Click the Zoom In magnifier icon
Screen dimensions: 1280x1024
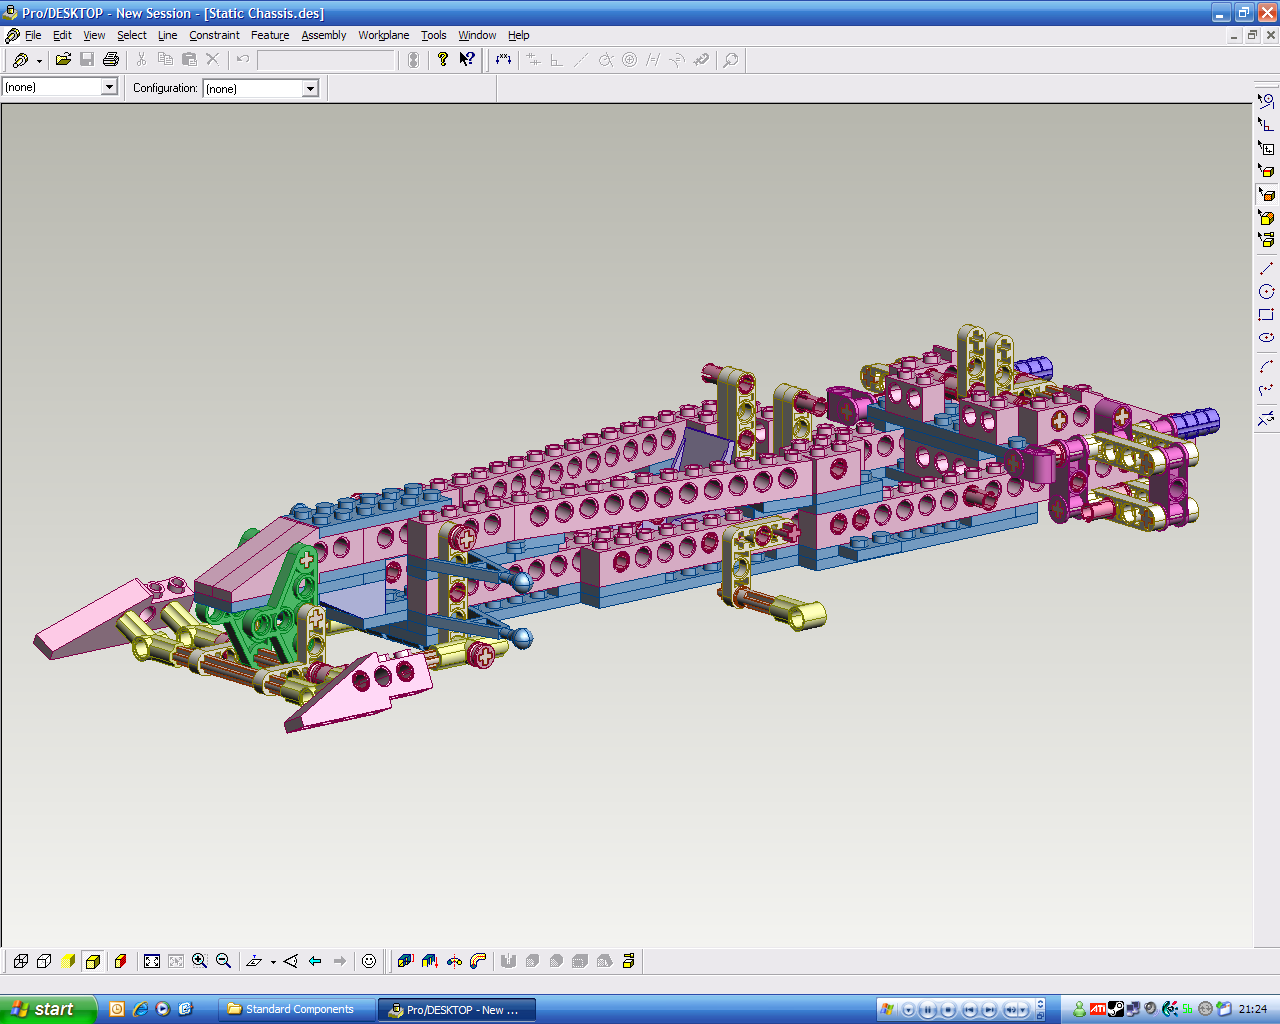click(x=200, y=961)
